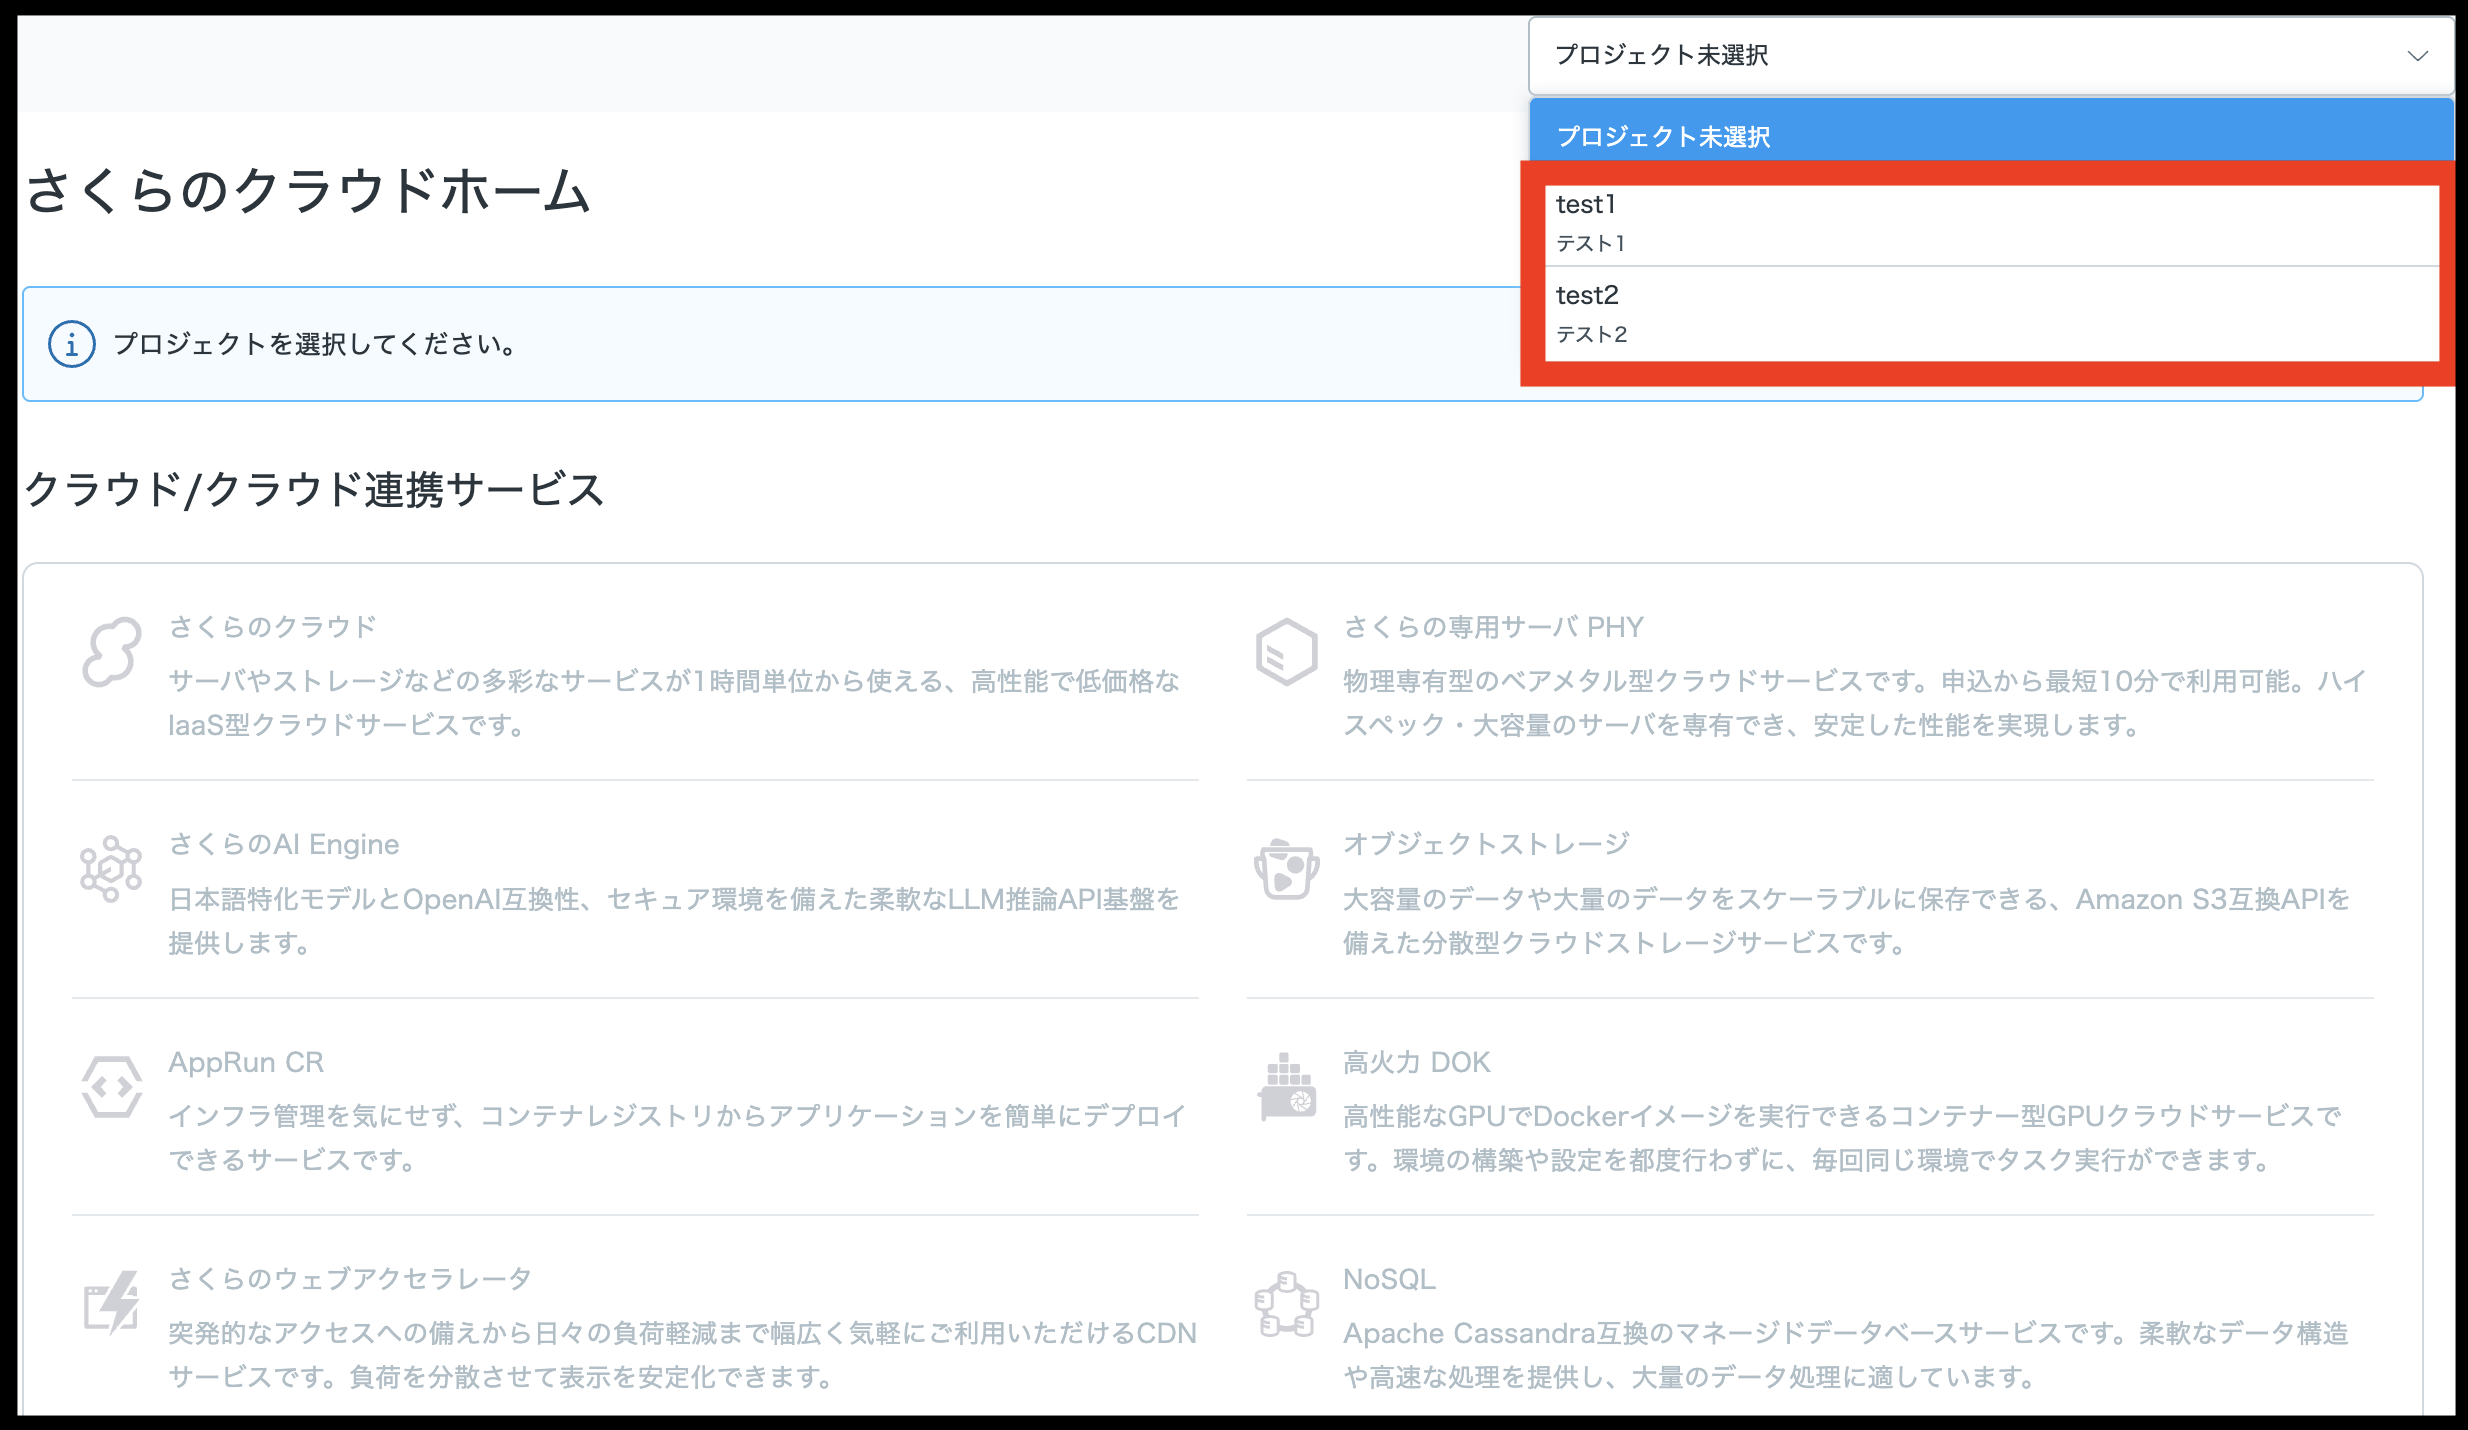Open the AppRun CR title link

tap(246, 1062)
